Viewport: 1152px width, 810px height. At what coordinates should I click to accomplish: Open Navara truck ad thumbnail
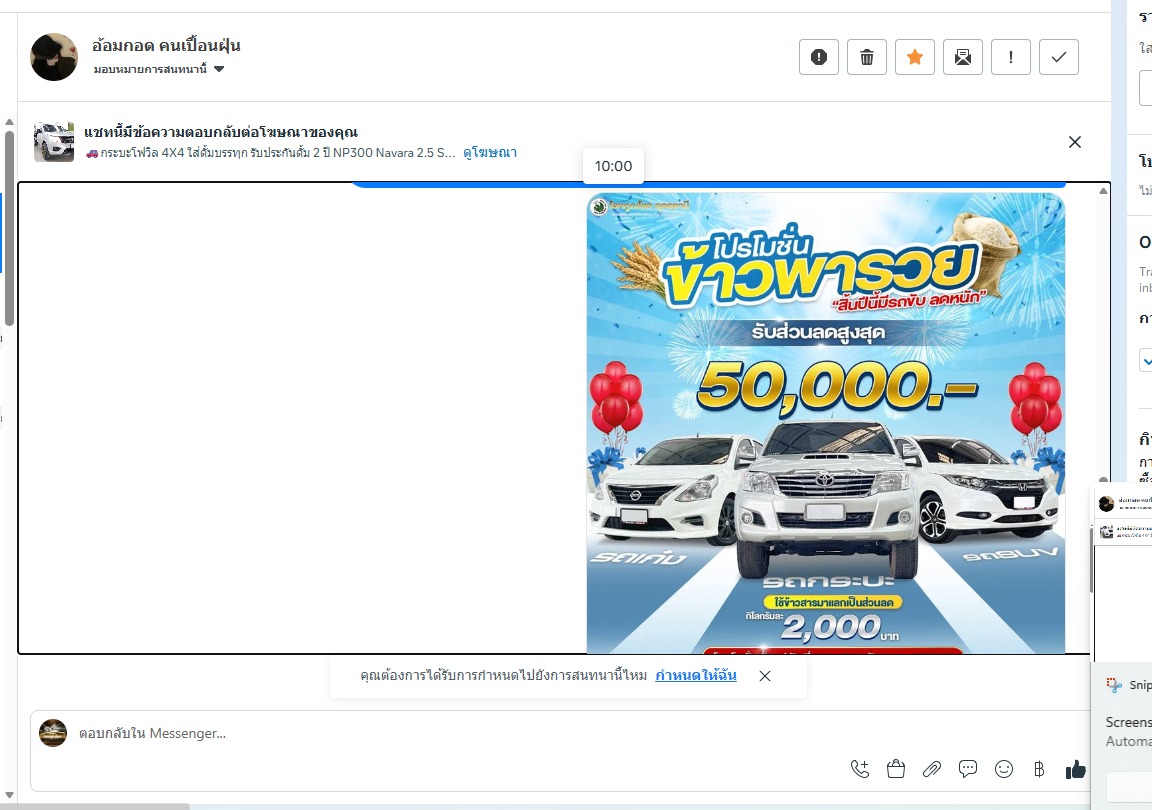54,142
